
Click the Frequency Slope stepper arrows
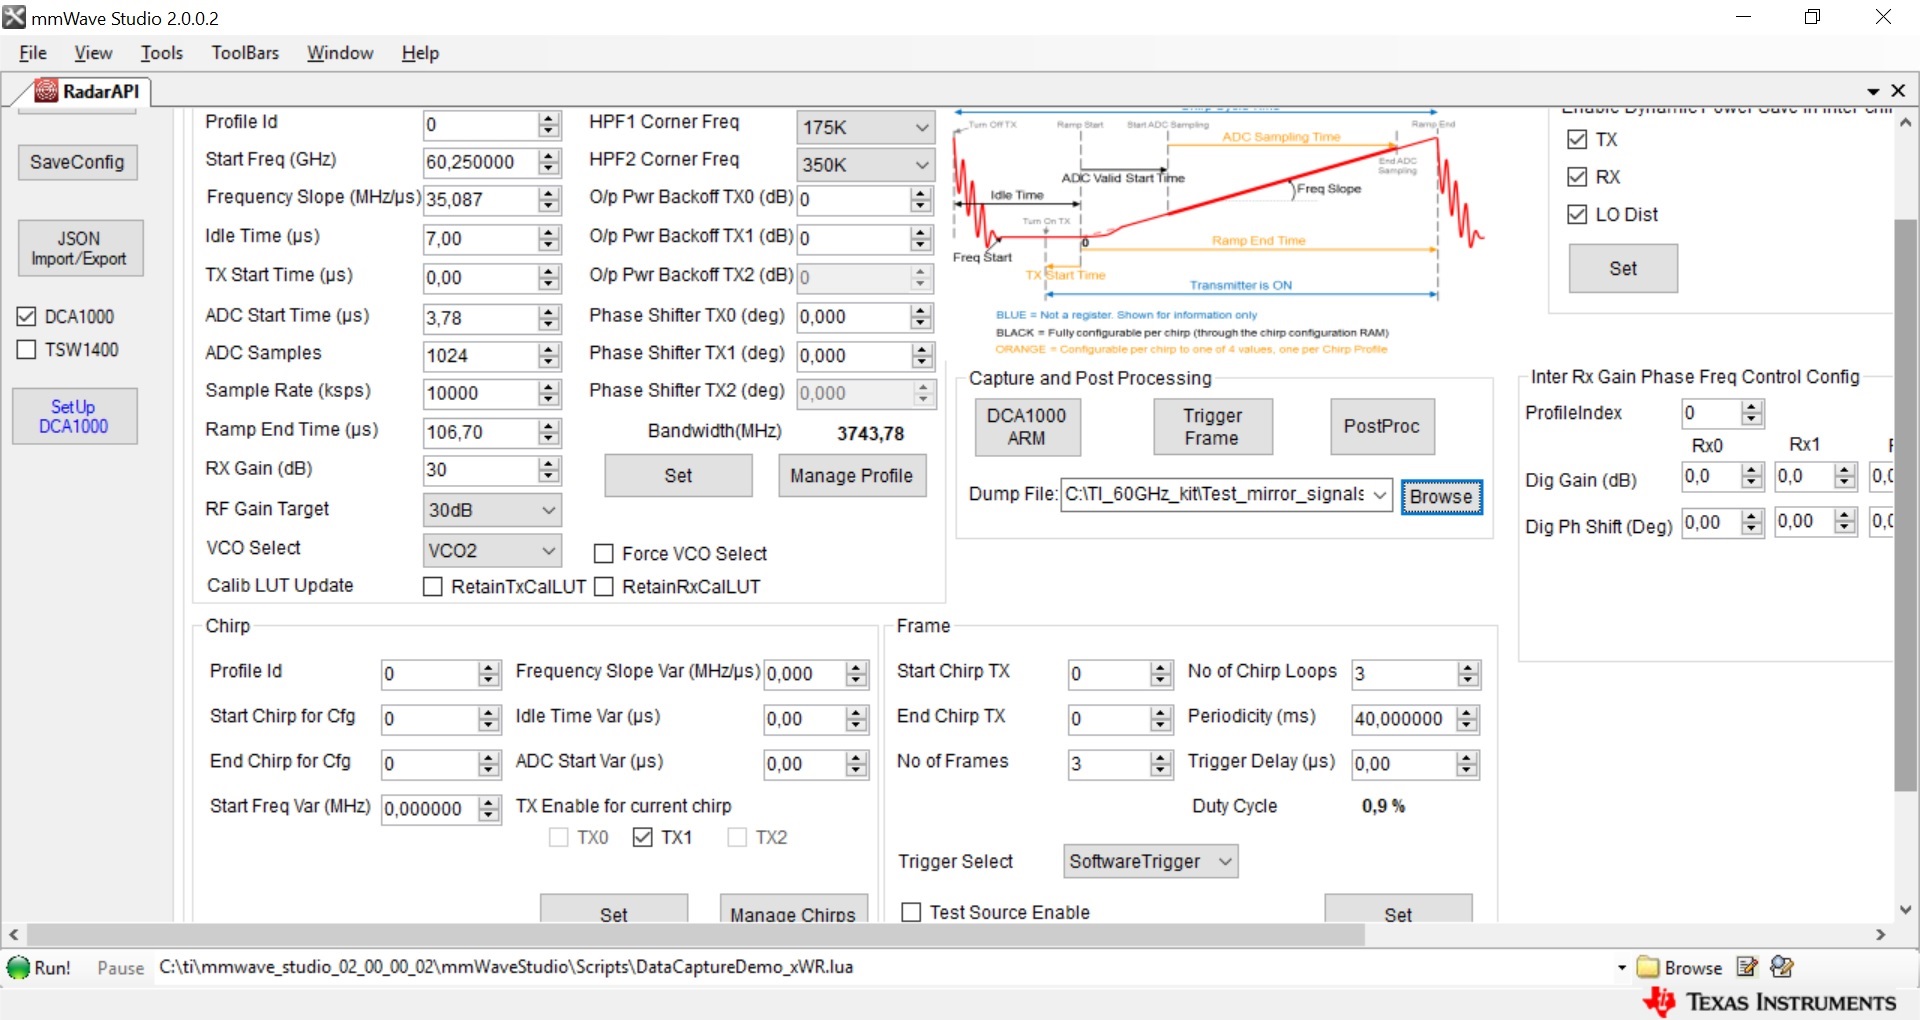549,200
